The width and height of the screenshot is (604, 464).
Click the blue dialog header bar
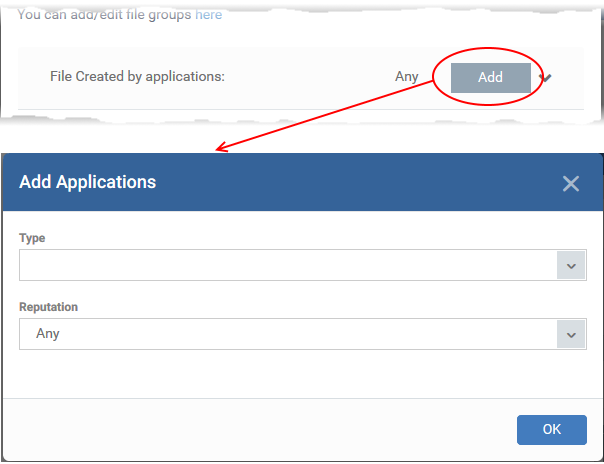point(302,182)
